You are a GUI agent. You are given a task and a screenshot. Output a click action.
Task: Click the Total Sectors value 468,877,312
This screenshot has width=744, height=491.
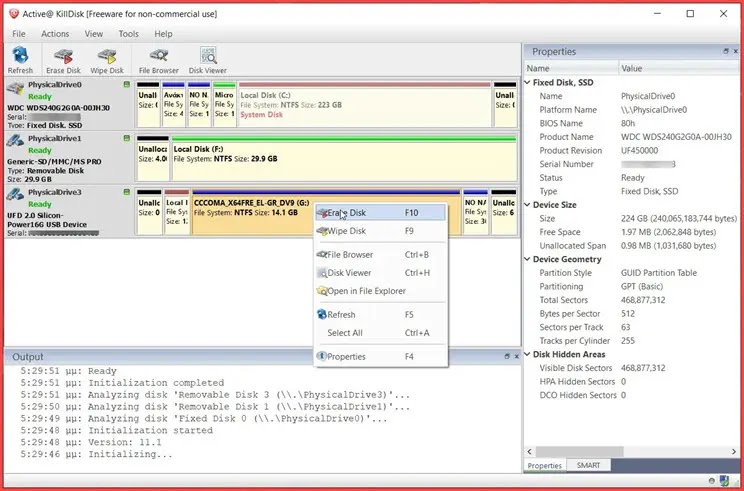pyautogui.click(x=643, y=300)
